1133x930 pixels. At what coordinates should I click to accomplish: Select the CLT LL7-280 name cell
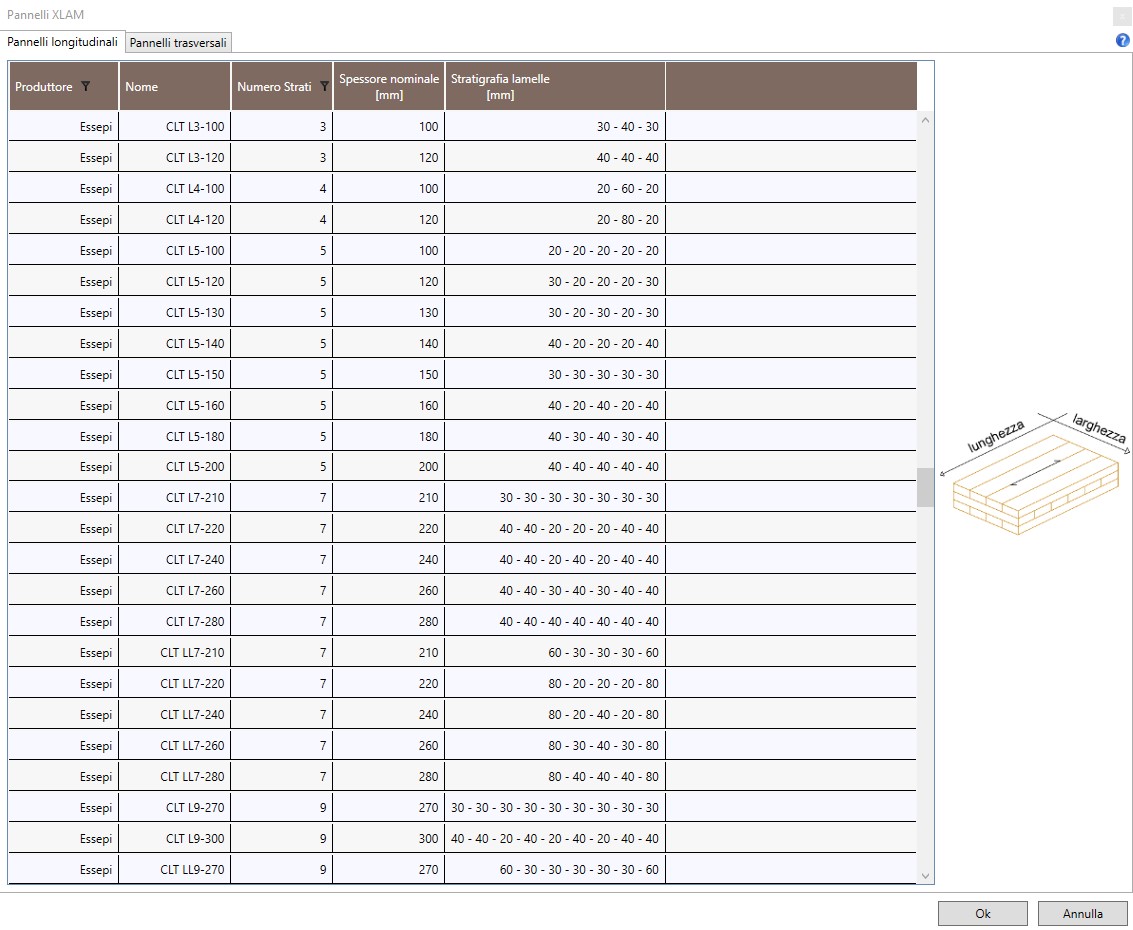[x=175, y=777]
